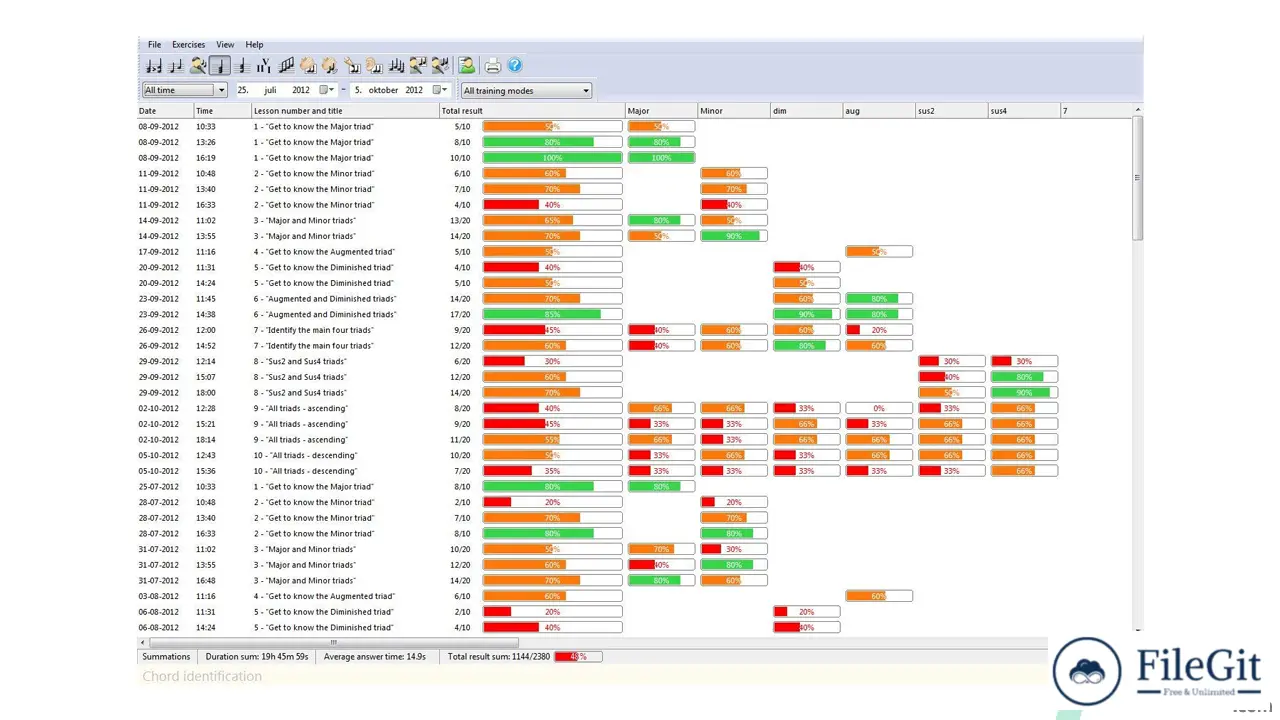The height and width of the screenshot is (720, 1280).
Task: Print the results with printer icon
Action: [x=493, y=66]
